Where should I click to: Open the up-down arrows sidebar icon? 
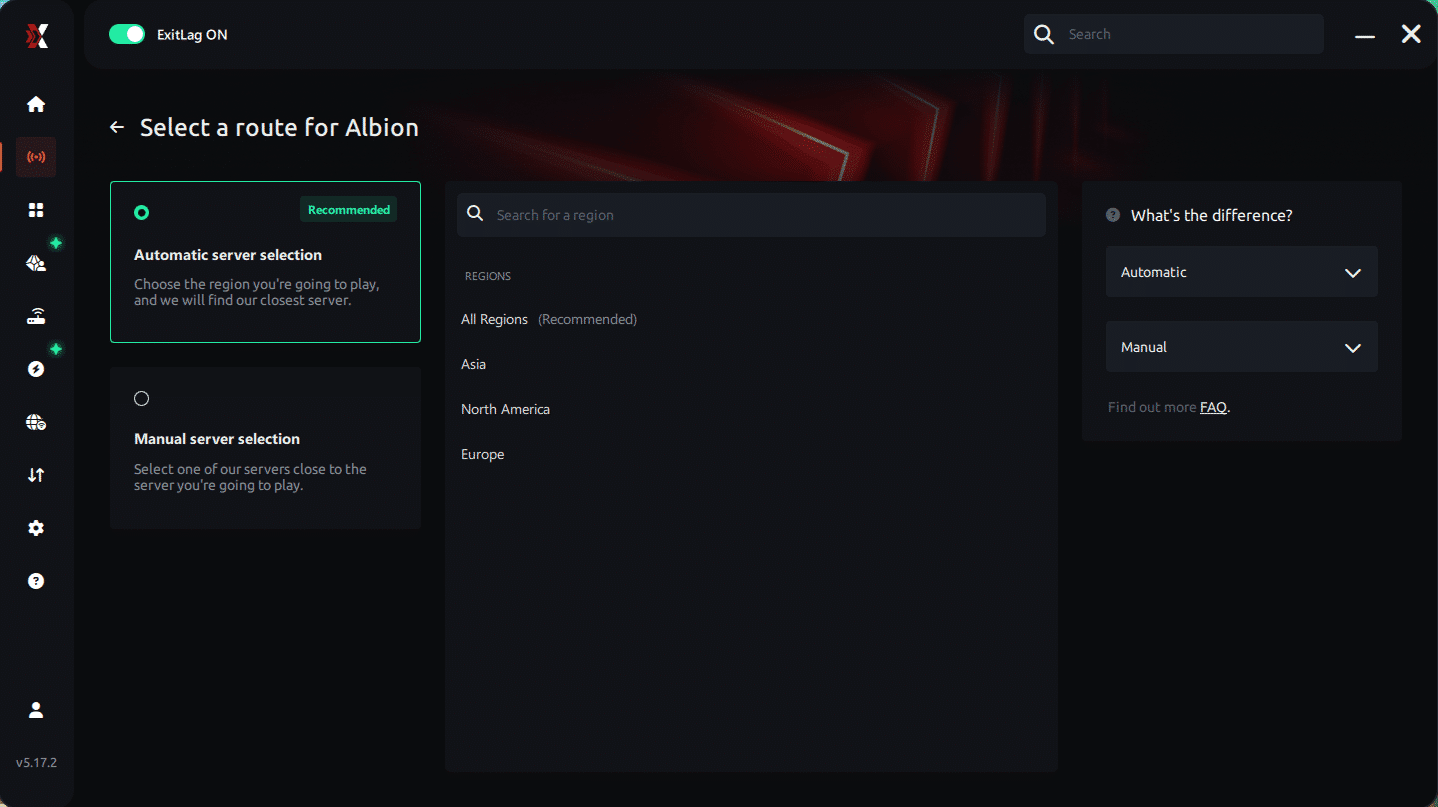36,475
